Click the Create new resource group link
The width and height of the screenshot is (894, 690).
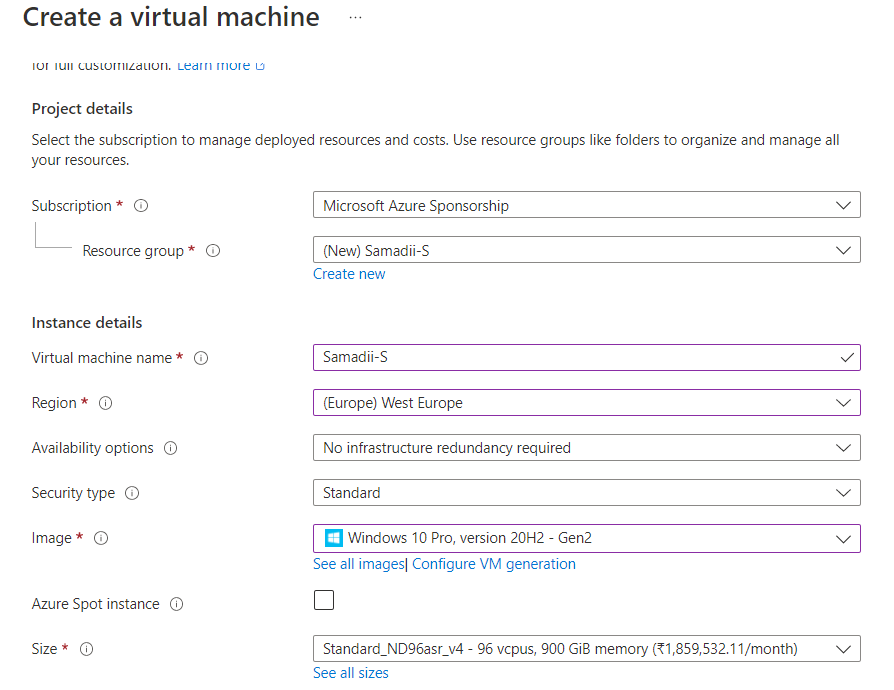tap(349, 274)
